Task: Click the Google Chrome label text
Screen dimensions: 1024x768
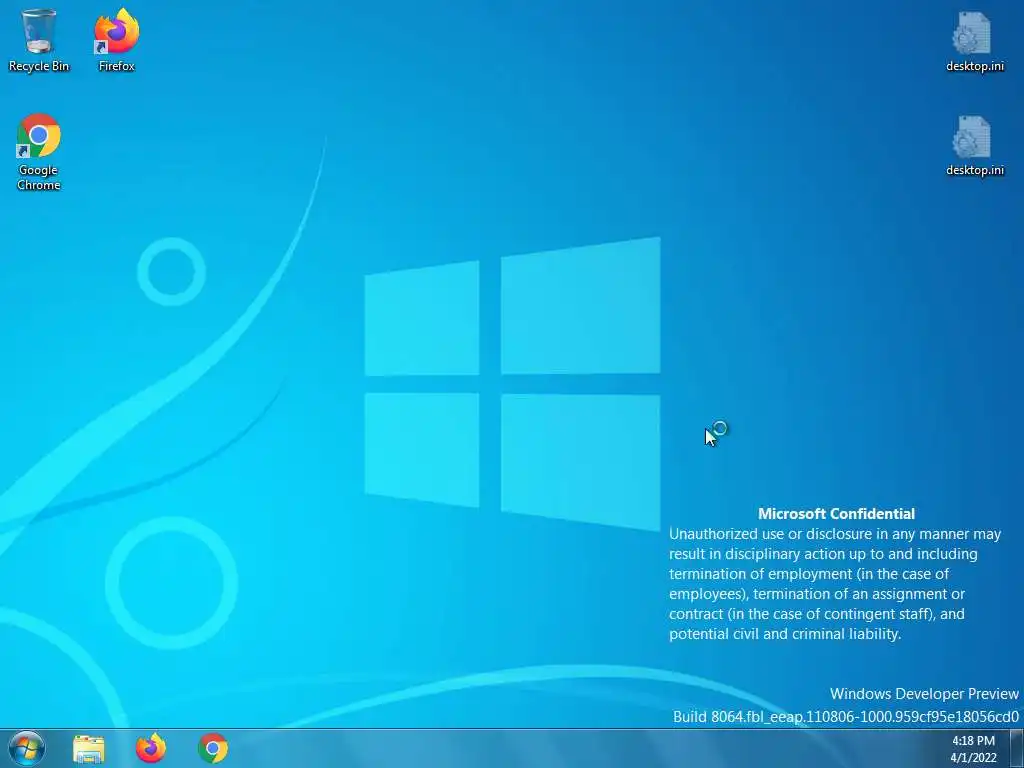Action: pos(39,177)
